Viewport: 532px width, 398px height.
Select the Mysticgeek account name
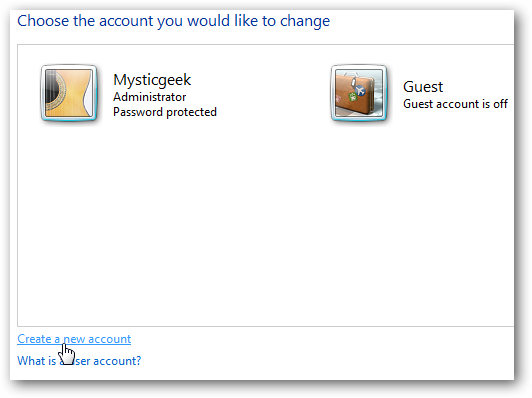click(x=152, y=80)
